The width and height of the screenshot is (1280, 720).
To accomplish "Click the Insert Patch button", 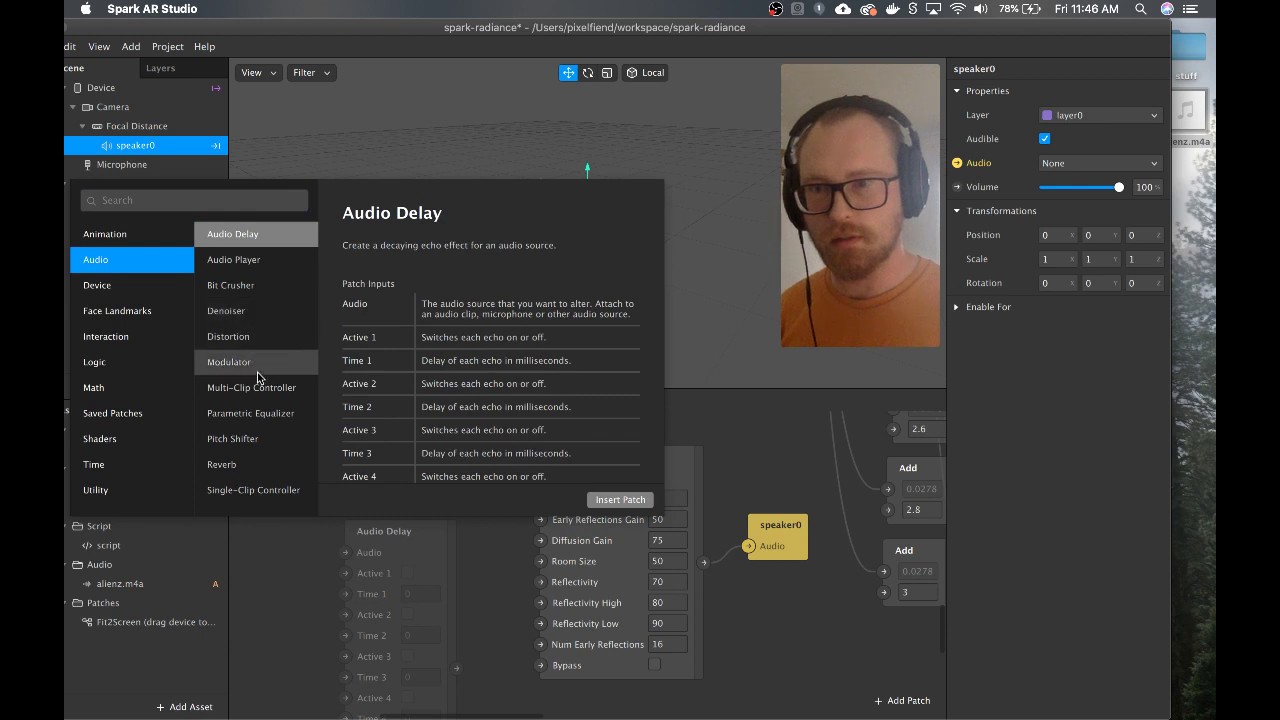I will [x=620, y=500].
